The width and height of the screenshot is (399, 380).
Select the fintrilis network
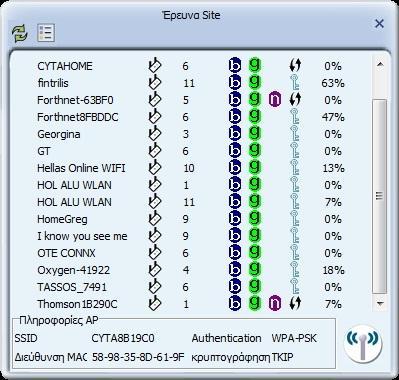190,83
